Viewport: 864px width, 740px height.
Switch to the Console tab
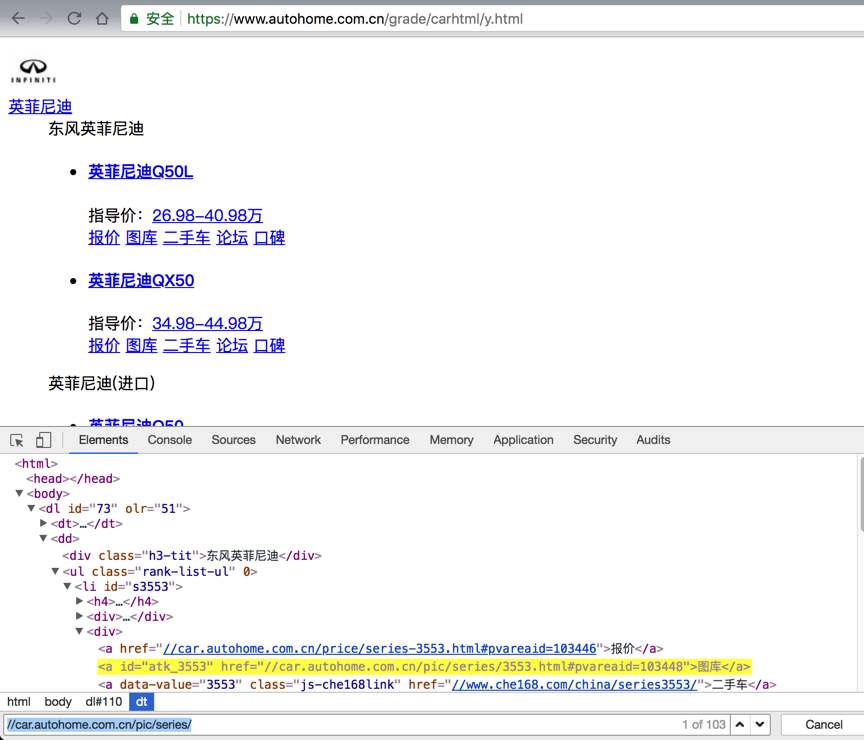point(170,440)
